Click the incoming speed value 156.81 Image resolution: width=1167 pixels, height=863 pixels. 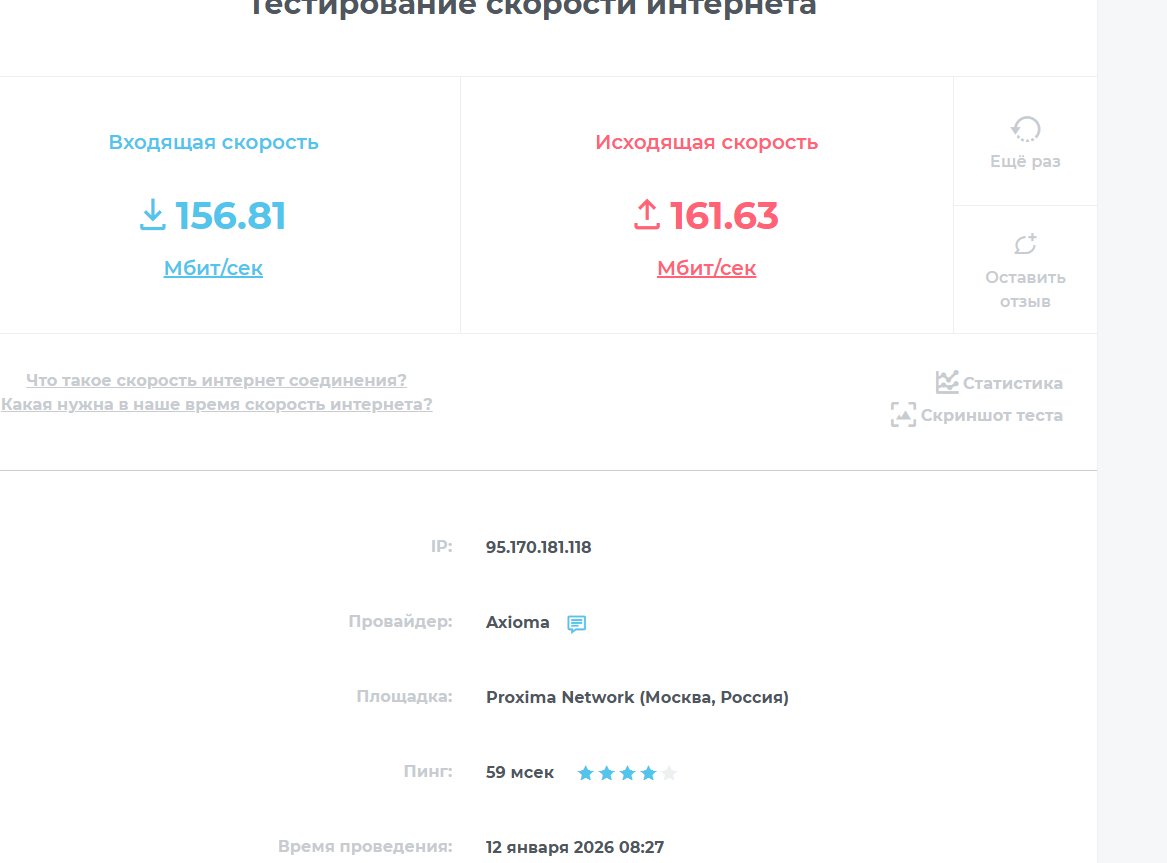coord(231,216)
